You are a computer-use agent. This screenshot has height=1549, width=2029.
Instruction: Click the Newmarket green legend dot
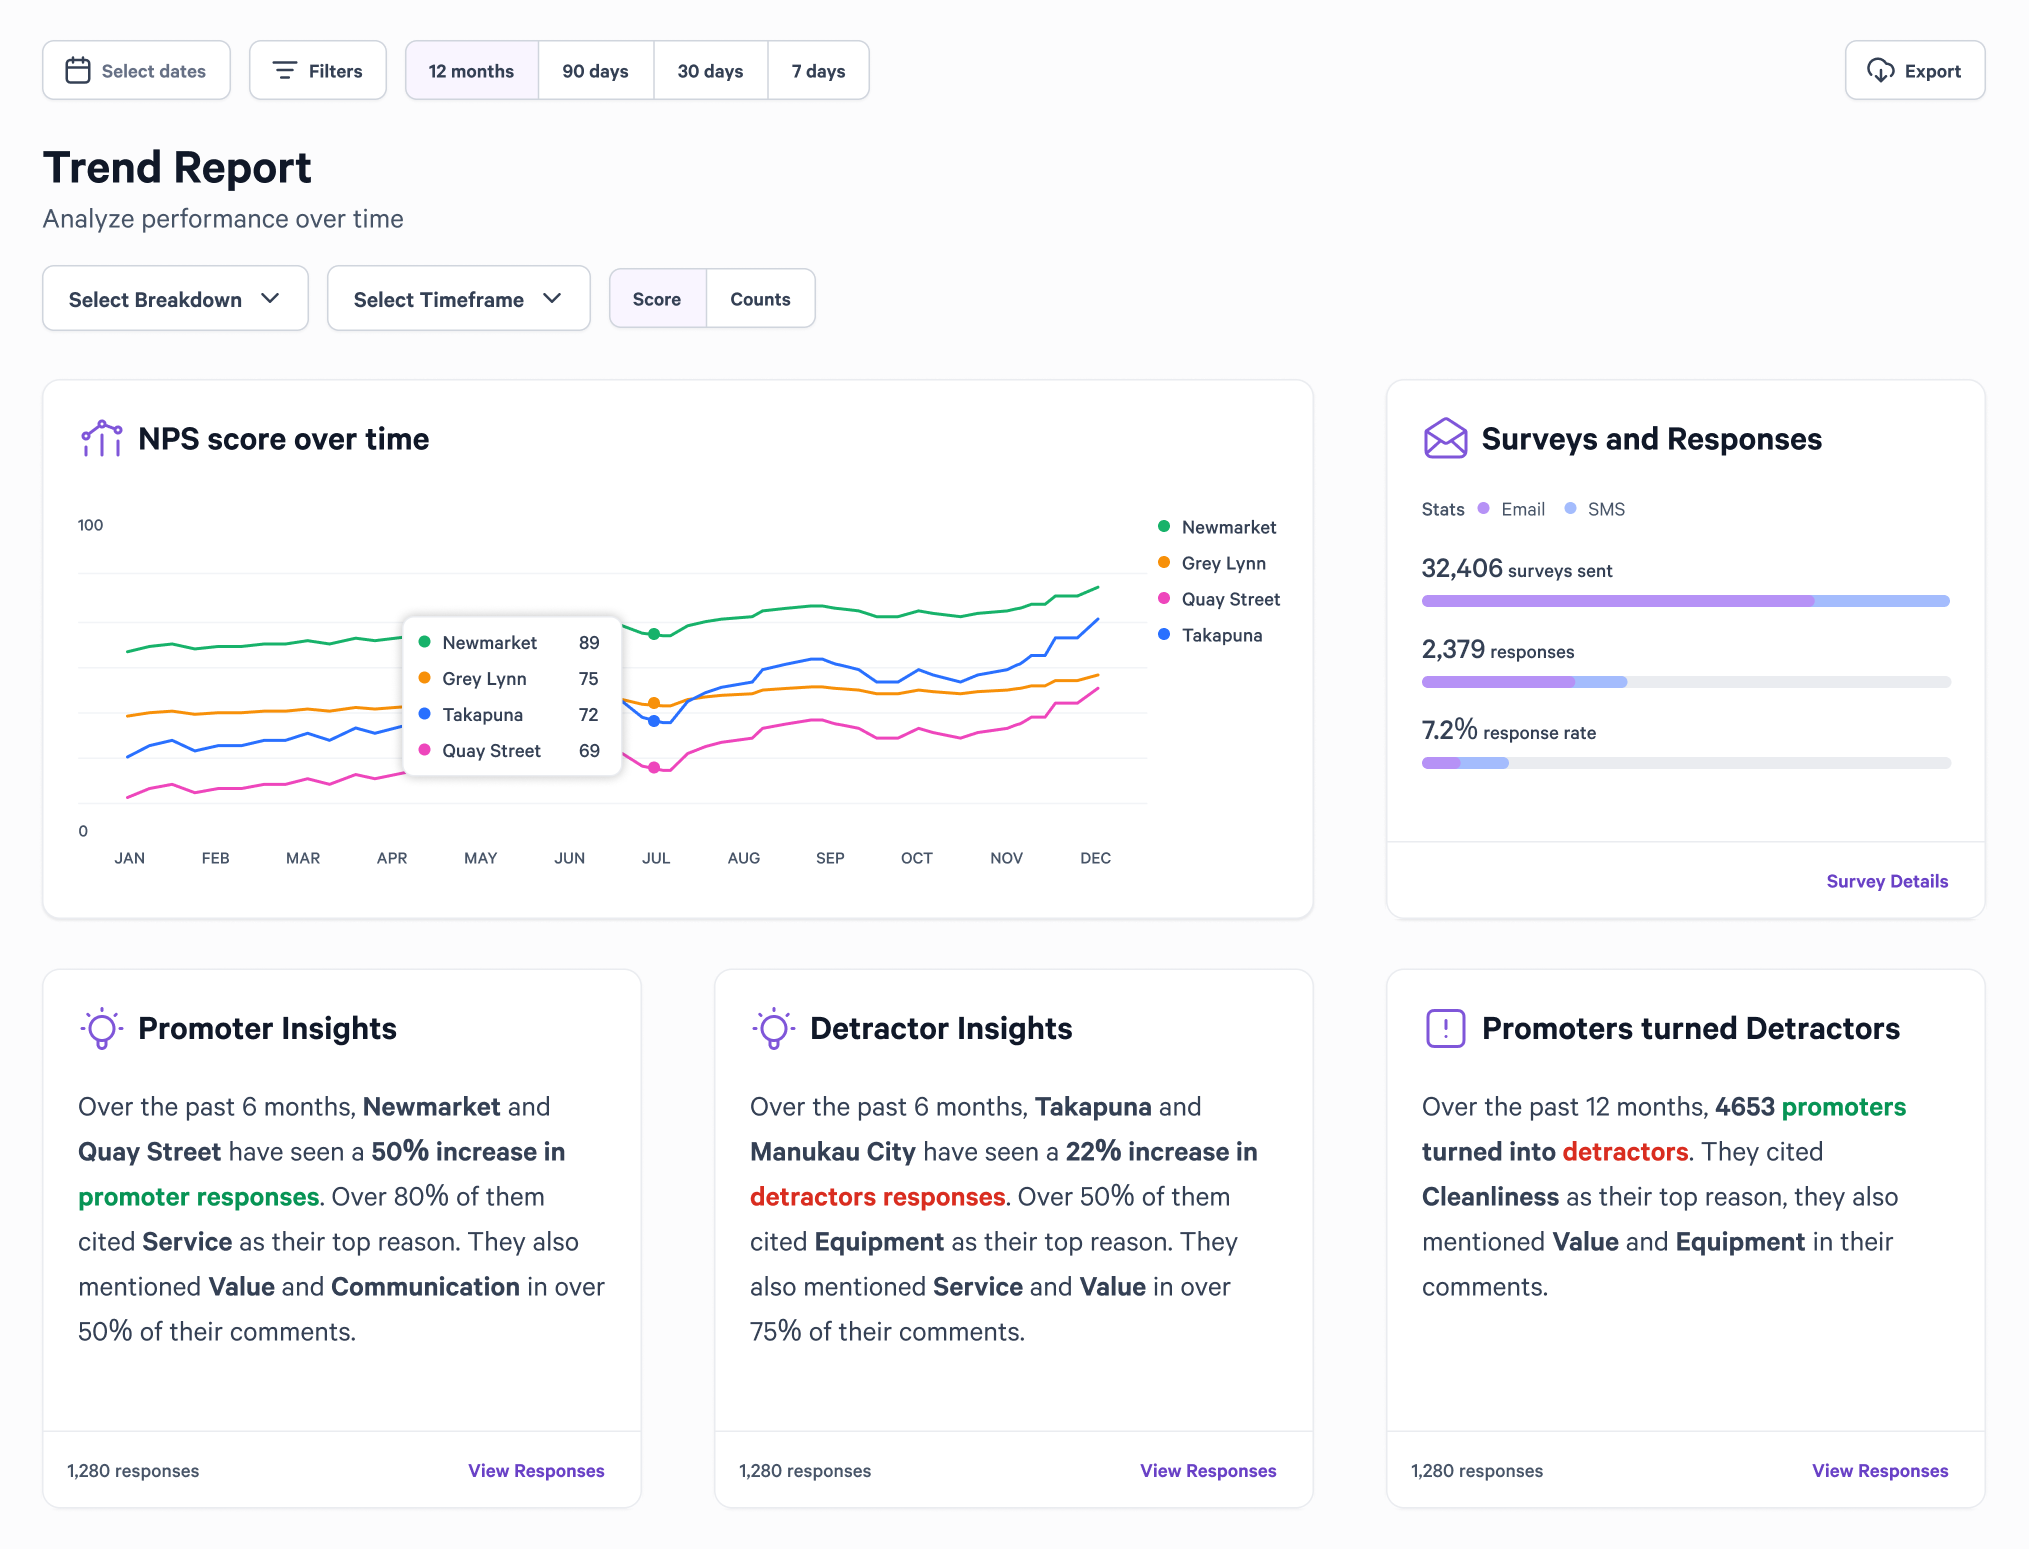(x=1164, y=526)
